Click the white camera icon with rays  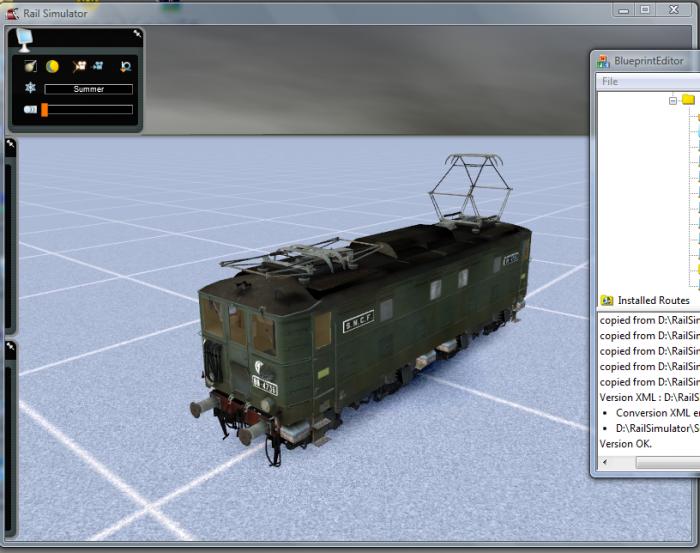pos(79,67)
